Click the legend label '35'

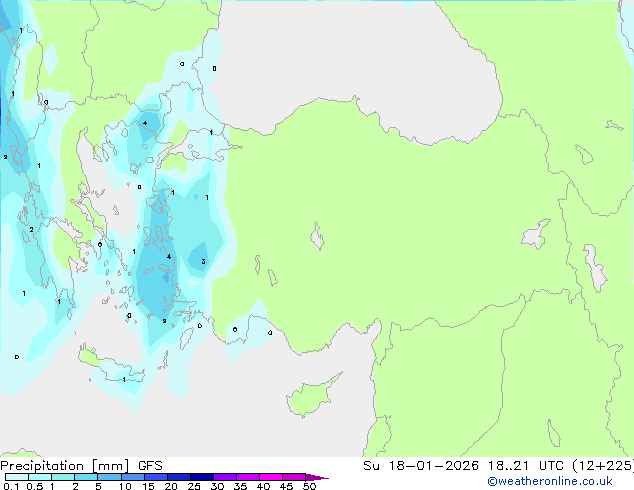[x=240, y=486]
